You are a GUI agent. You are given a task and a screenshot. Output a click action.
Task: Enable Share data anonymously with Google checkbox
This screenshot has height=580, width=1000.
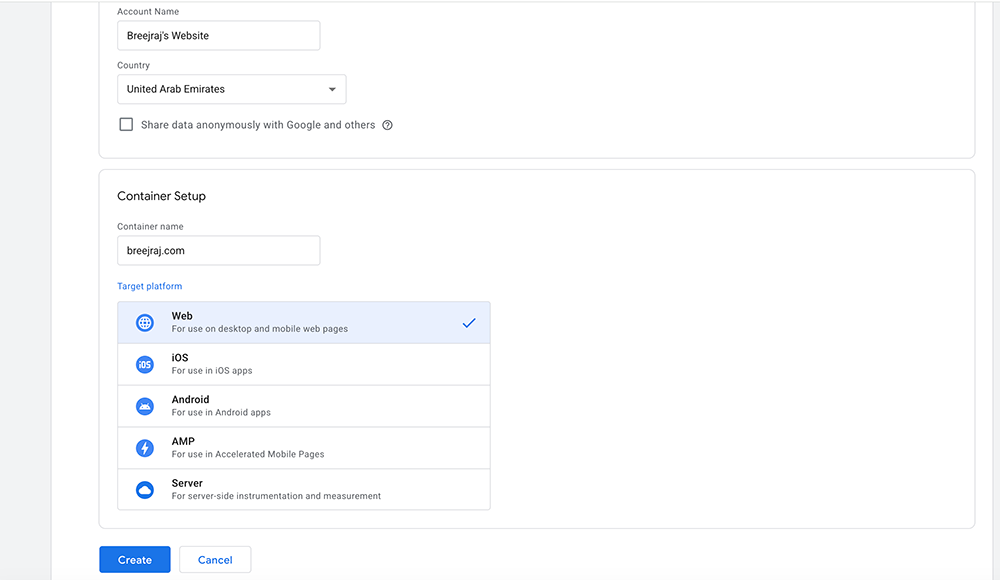(x=126, y=123)
